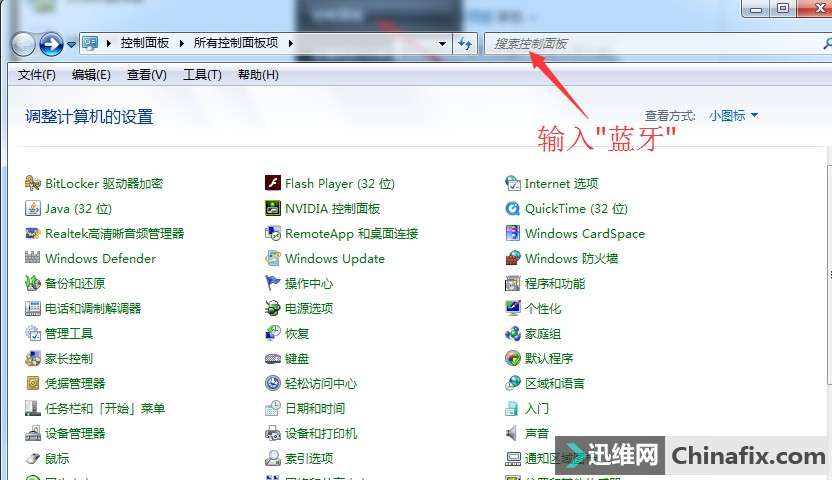The image size is (832, 480).
Task: Open the 查看(V) menu
Action: [146, 75]
